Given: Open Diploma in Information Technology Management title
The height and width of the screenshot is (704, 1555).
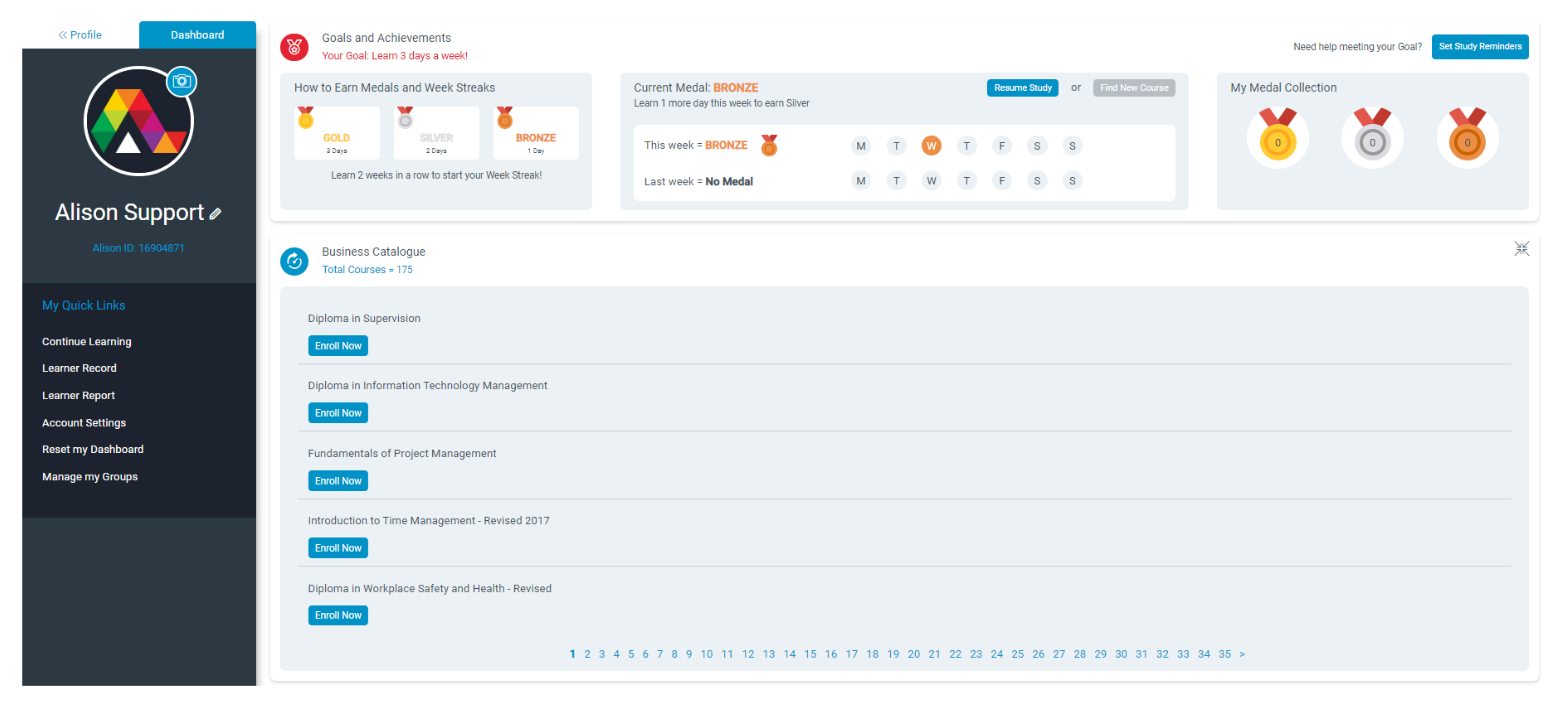Looking at the screenshot, I should point(428,385).
